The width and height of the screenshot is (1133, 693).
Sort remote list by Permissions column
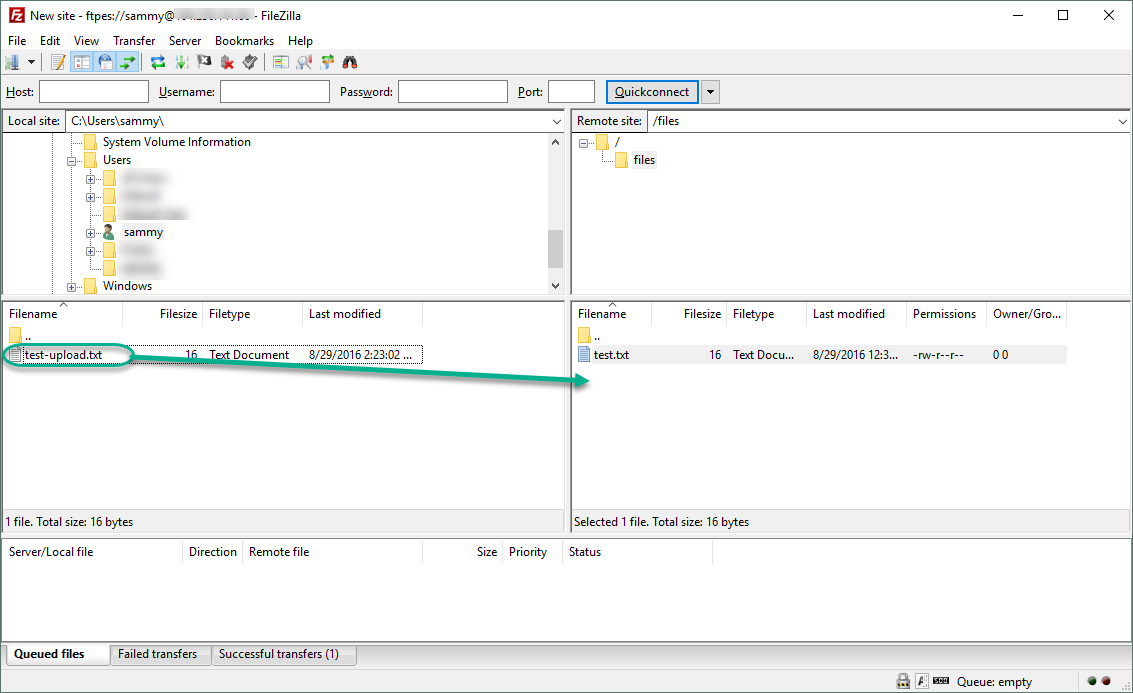click(946, 314)
